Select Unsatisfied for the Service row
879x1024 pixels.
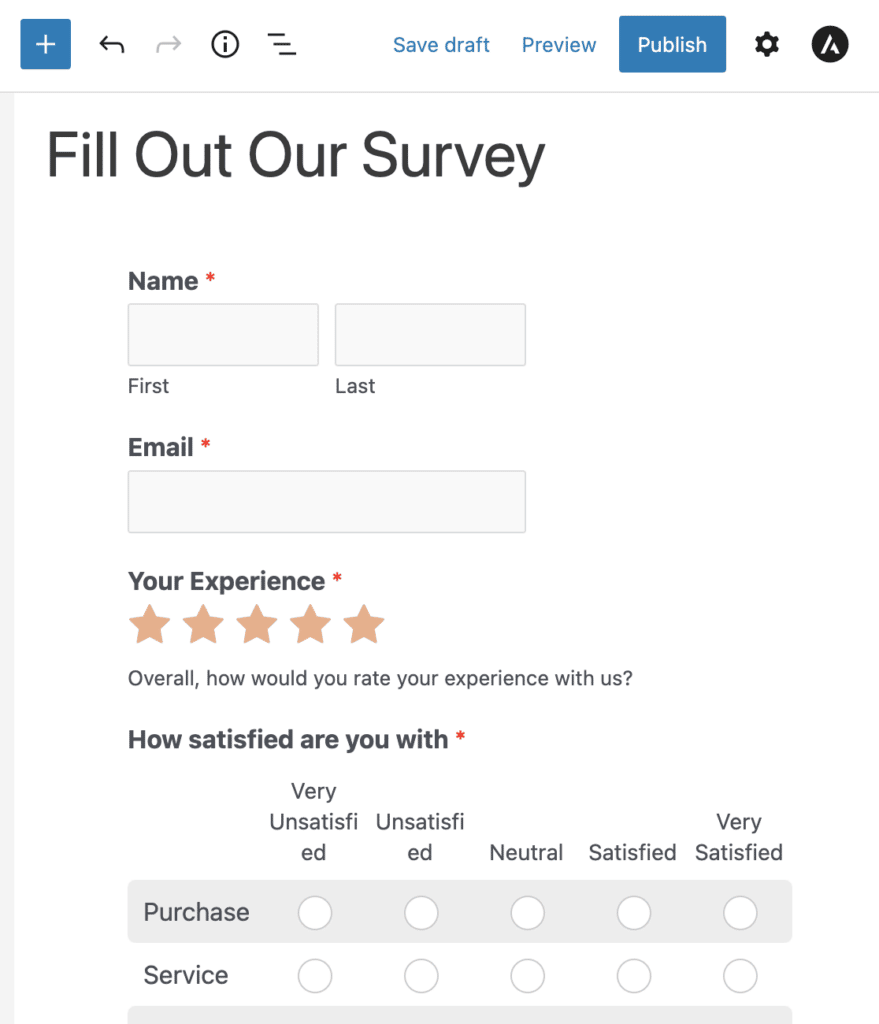coord(421,976)
